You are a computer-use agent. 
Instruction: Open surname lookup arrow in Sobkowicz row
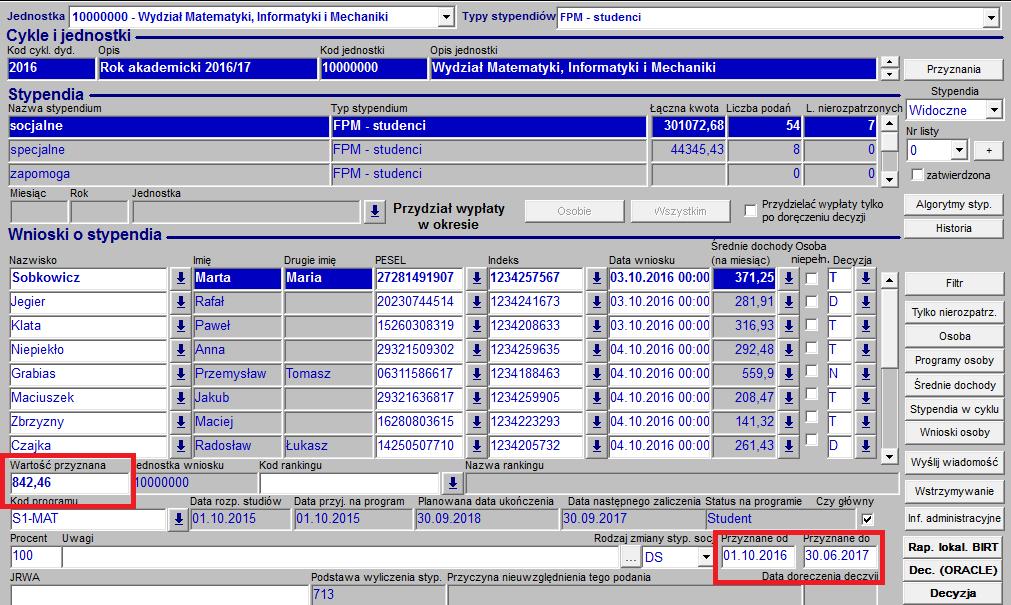click(181, 278)
